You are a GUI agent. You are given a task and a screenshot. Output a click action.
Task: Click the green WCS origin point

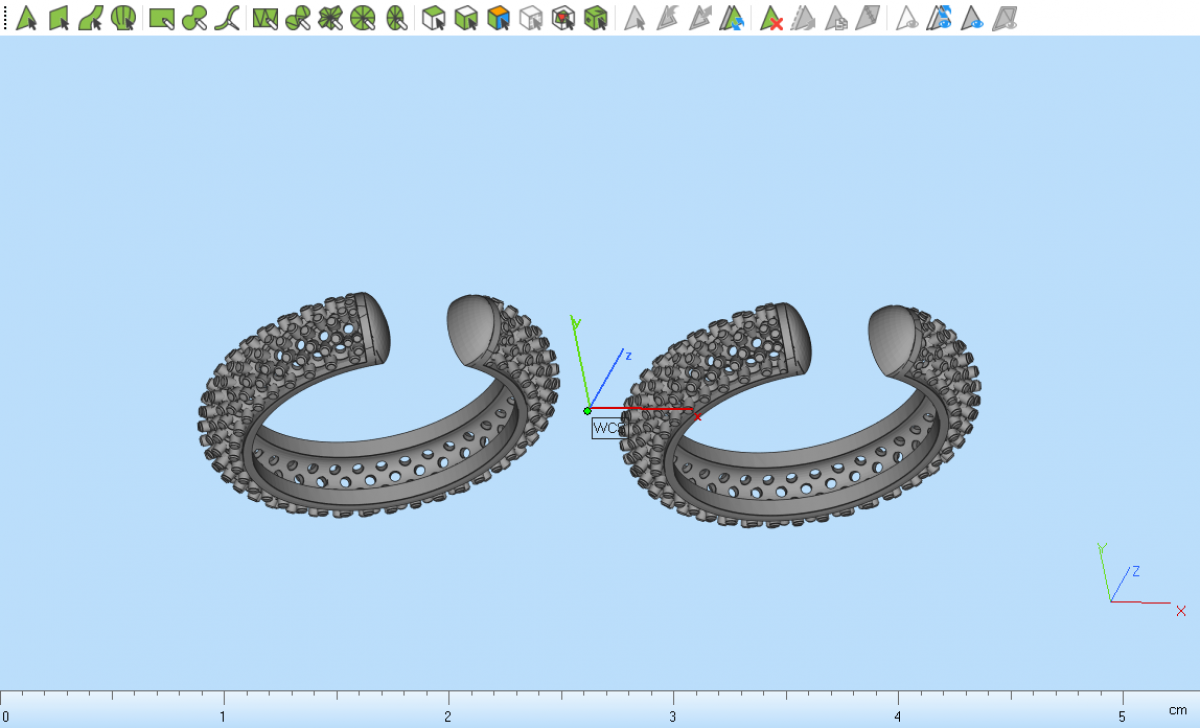click(587, 410)
